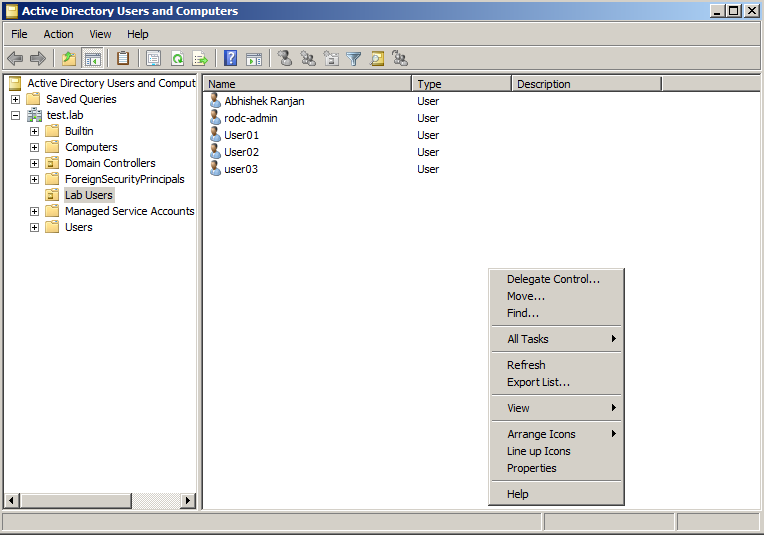Create new organizational unit toolbar icon
The width and height of the screenshot is (764, 535).
(x=331, y=58)
